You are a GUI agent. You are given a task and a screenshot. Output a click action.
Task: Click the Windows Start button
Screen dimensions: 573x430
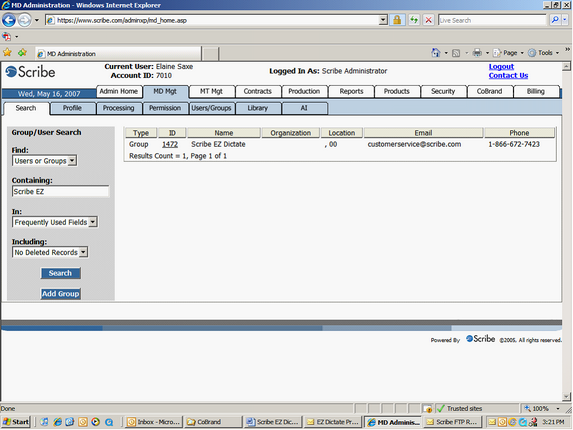[15, 422]
